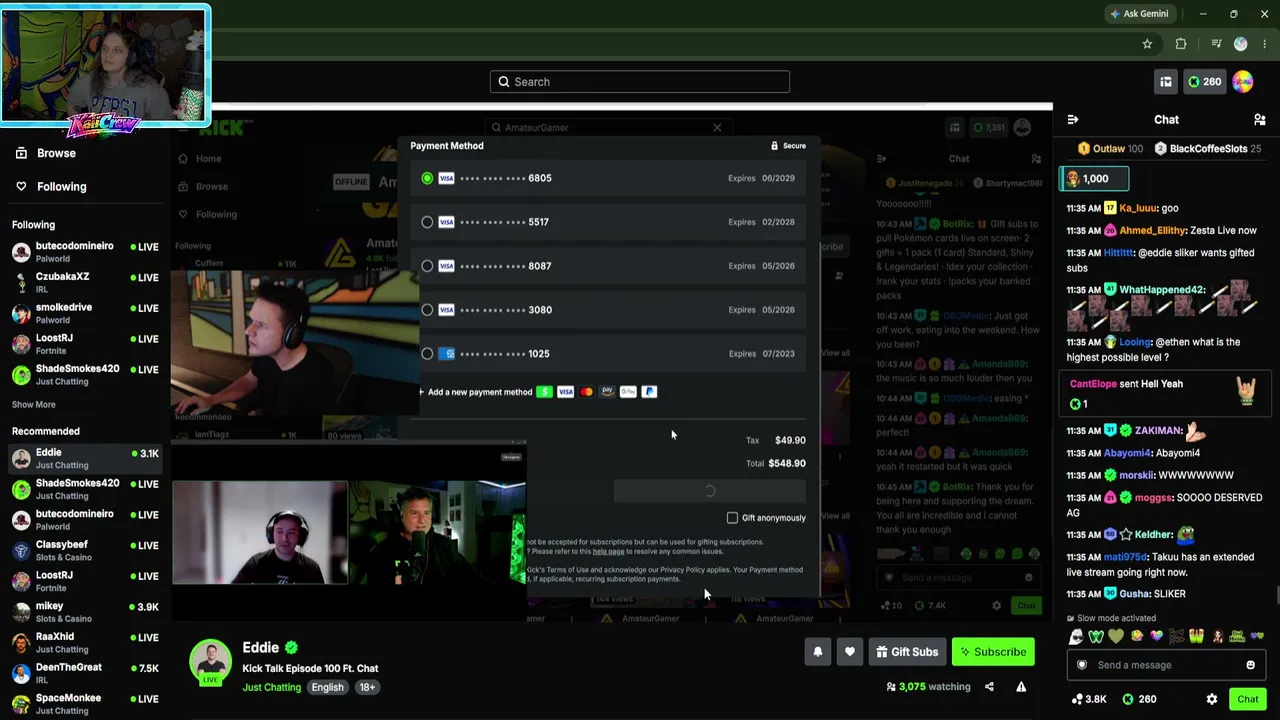Click the BlackCoffeeSlots gifter entry
The width and height of the screenshot is (1280, 720).
1207,149
